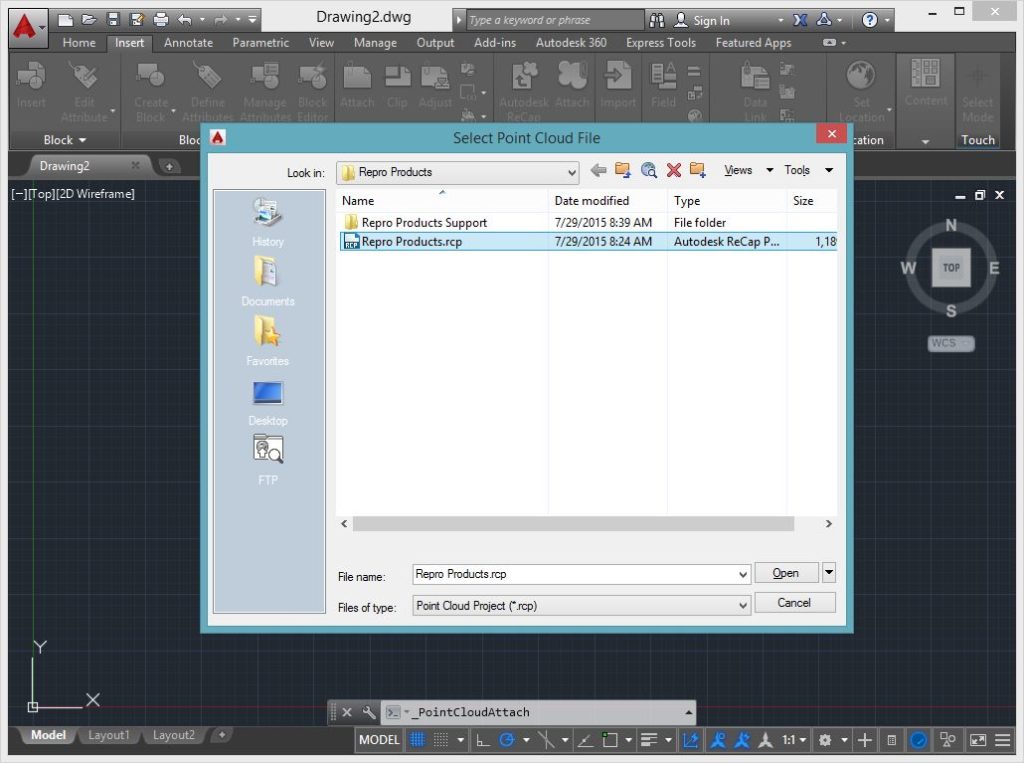Click [2D Wireframe] visual style label

coord(95,194)
